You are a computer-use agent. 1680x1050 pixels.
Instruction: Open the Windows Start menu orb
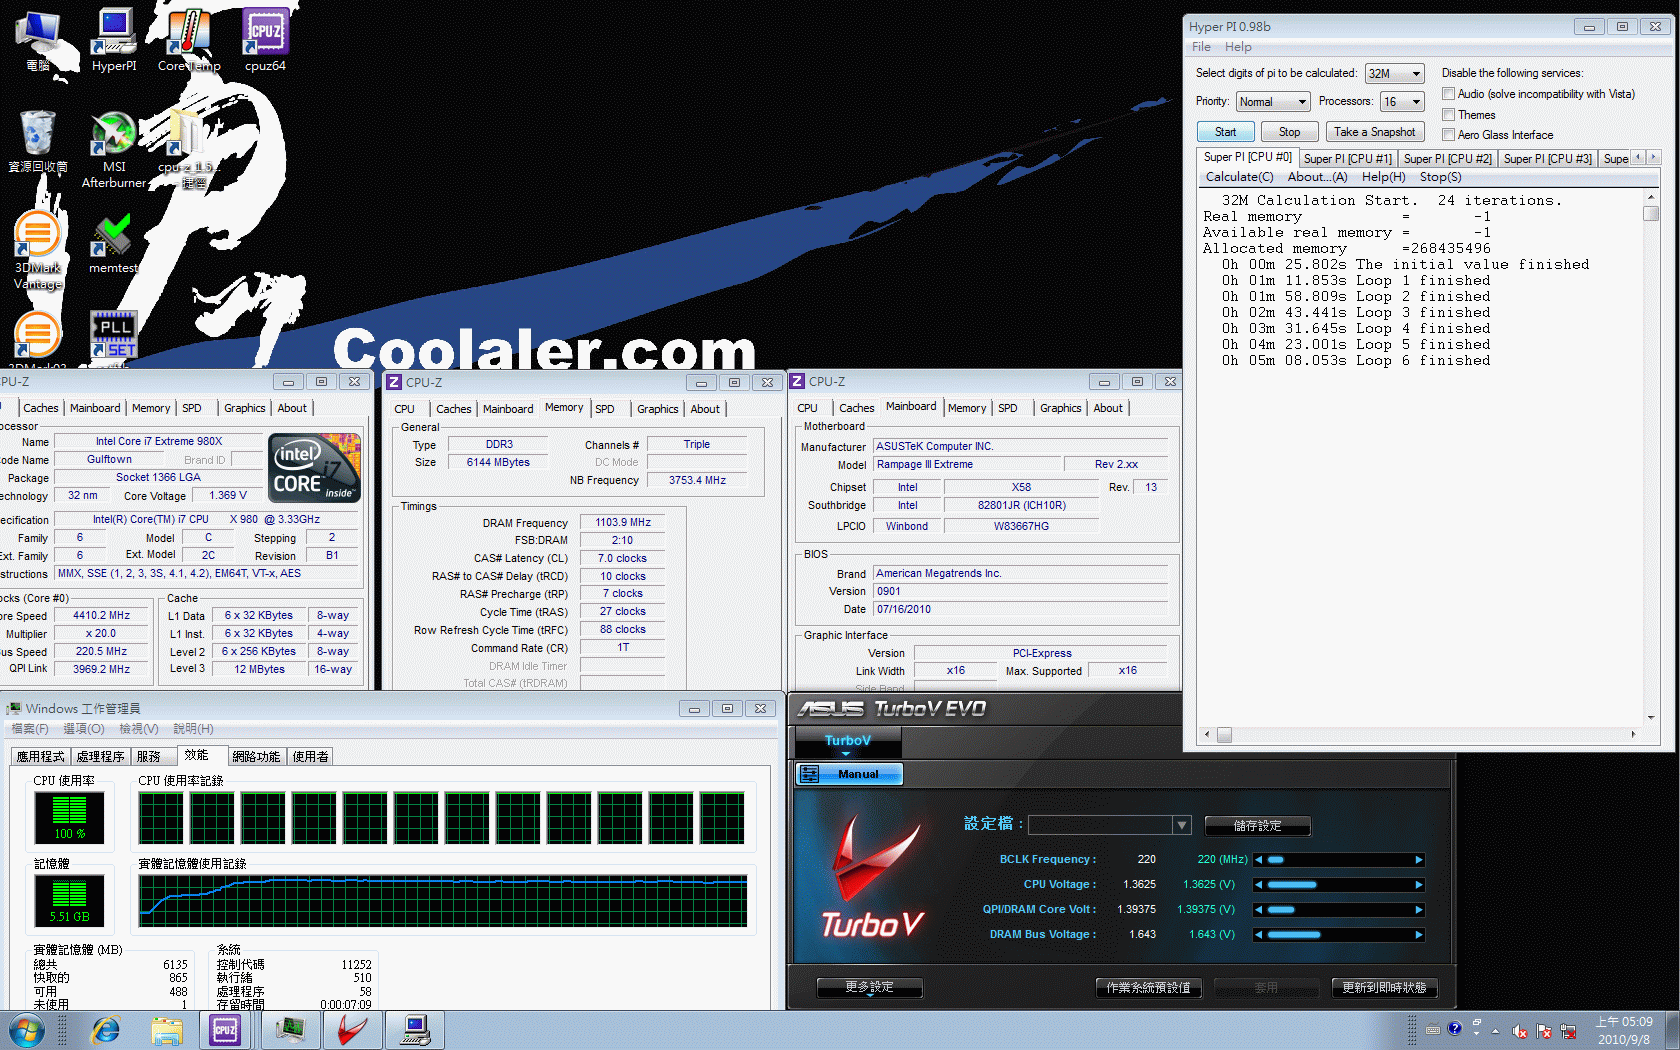(x=26, y=1030)
